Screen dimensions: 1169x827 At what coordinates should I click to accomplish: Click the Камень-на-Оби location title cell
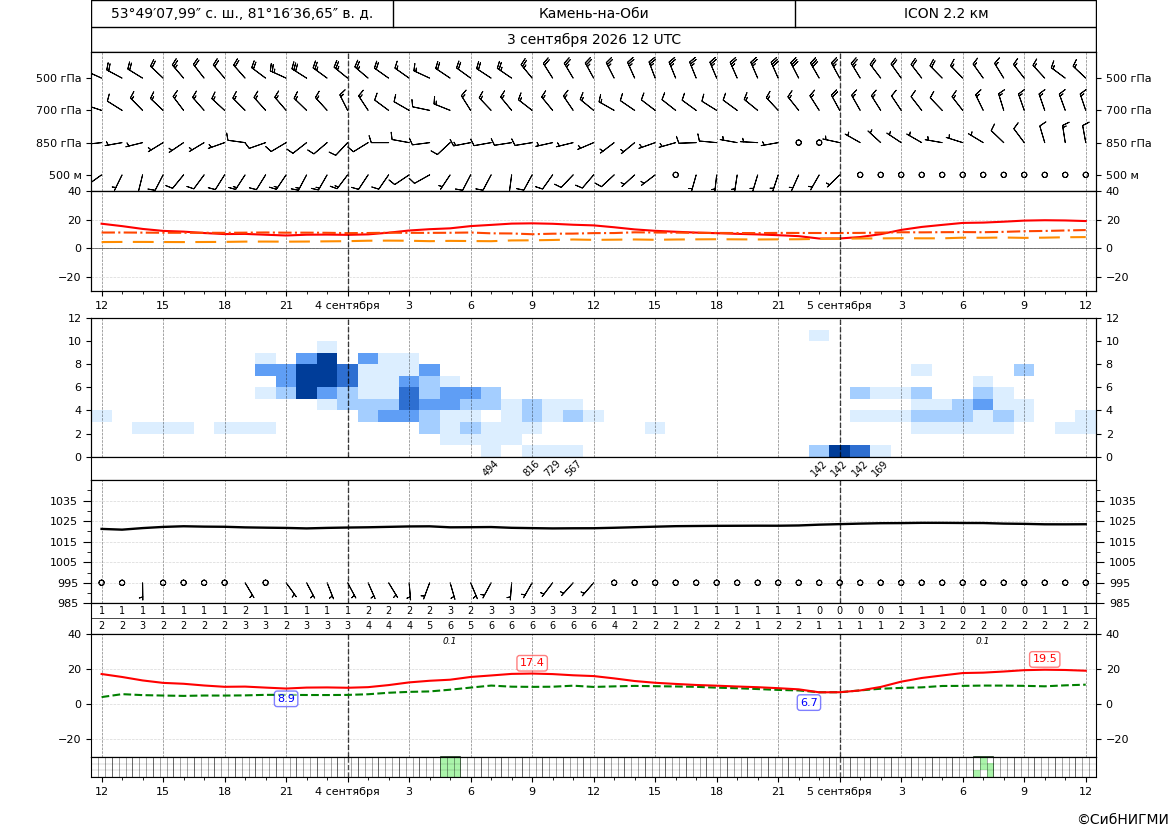tap(594, 13)
